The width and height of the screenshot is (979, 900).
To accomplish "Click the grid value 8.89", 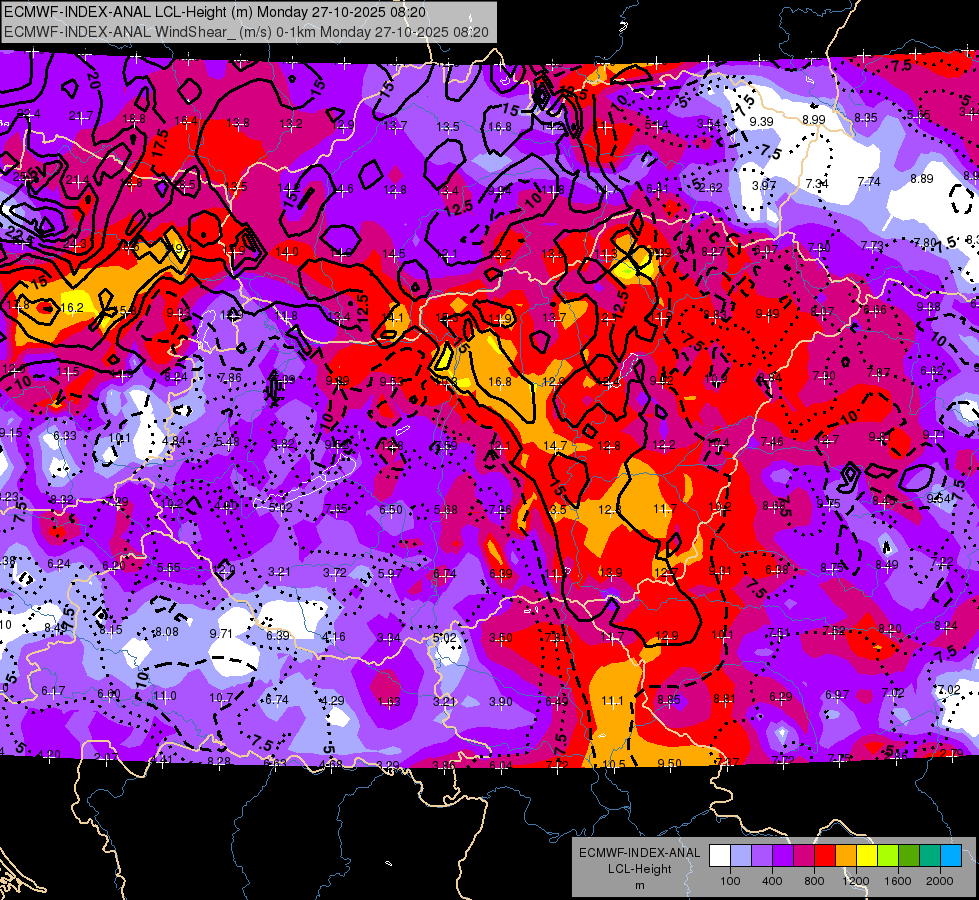I will [922, 179].
